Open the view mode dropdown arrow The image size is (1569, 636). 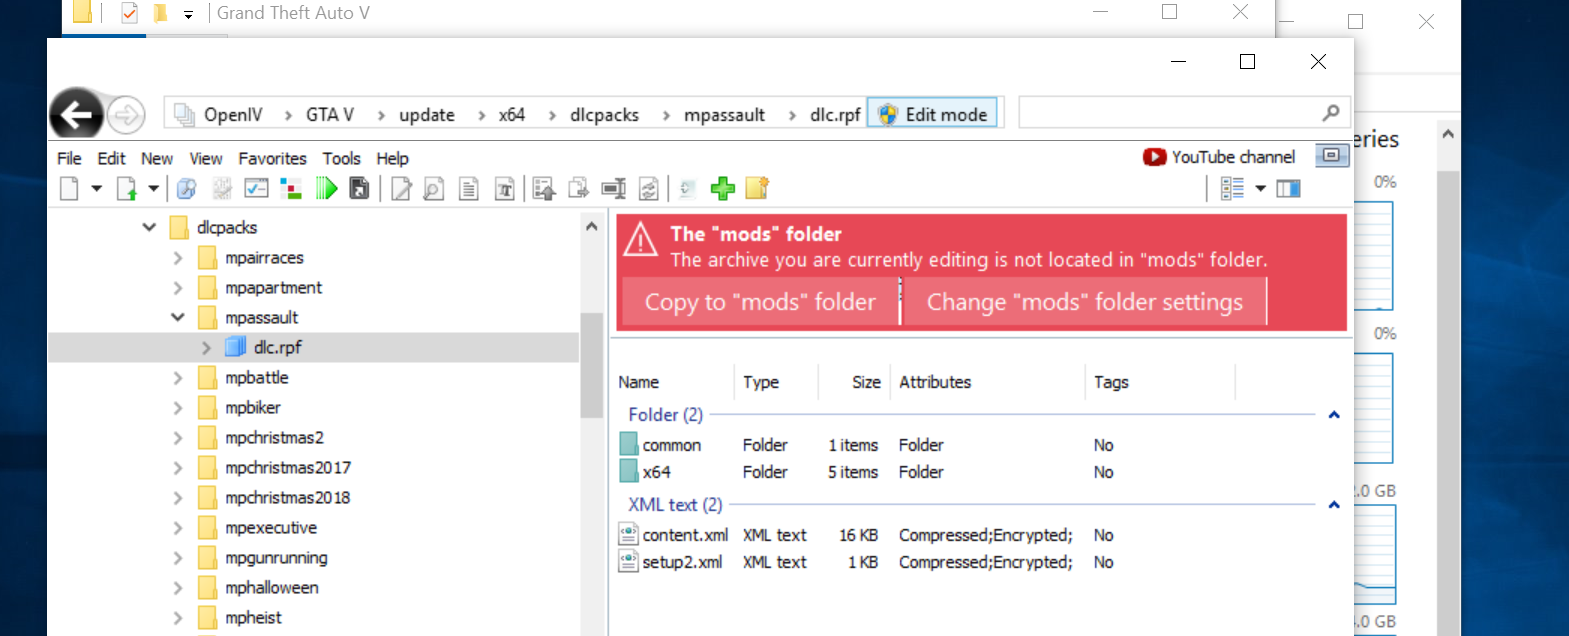[x=1260, y=188]
